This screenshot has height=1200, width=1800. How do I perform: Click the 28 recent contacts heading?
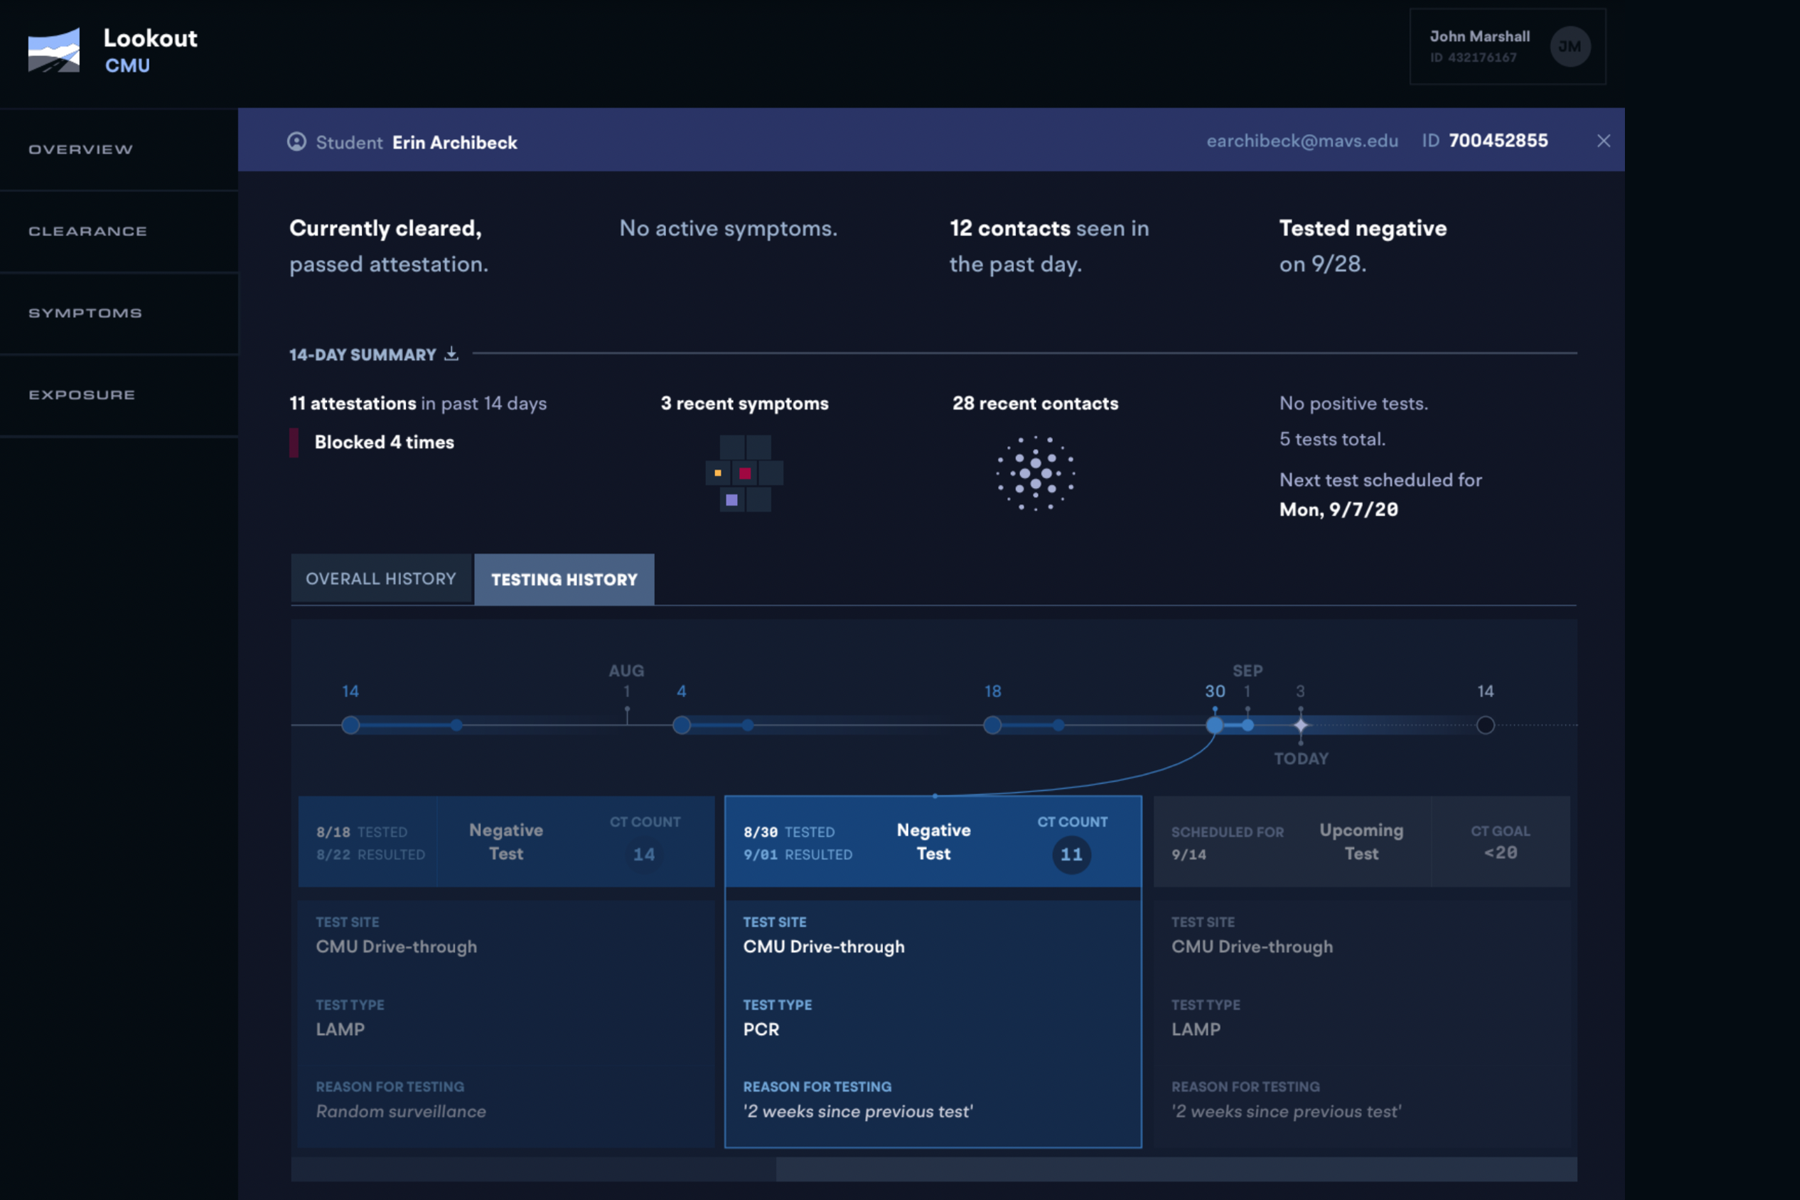click(x=1035, y=403)
